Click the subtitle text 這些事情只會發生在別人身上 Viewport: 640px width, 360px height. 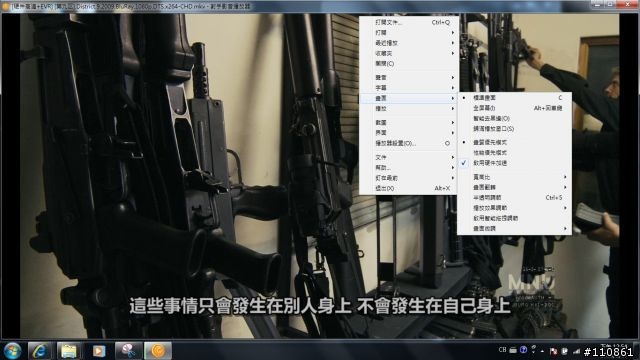tap(240, 306)
